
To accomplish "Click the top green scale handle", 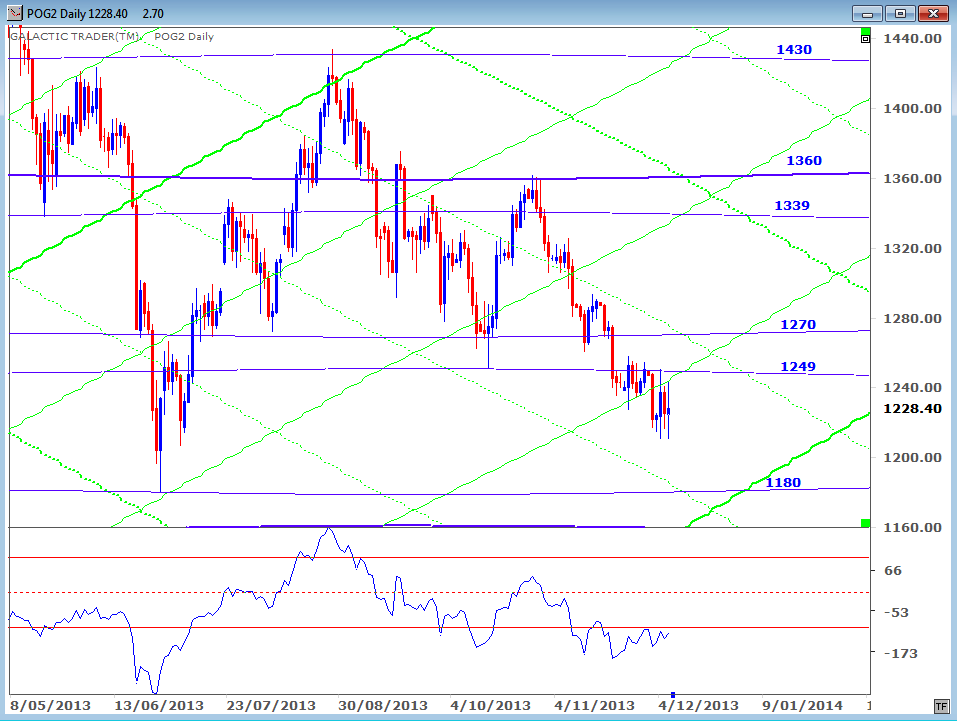I will point(865,31).
